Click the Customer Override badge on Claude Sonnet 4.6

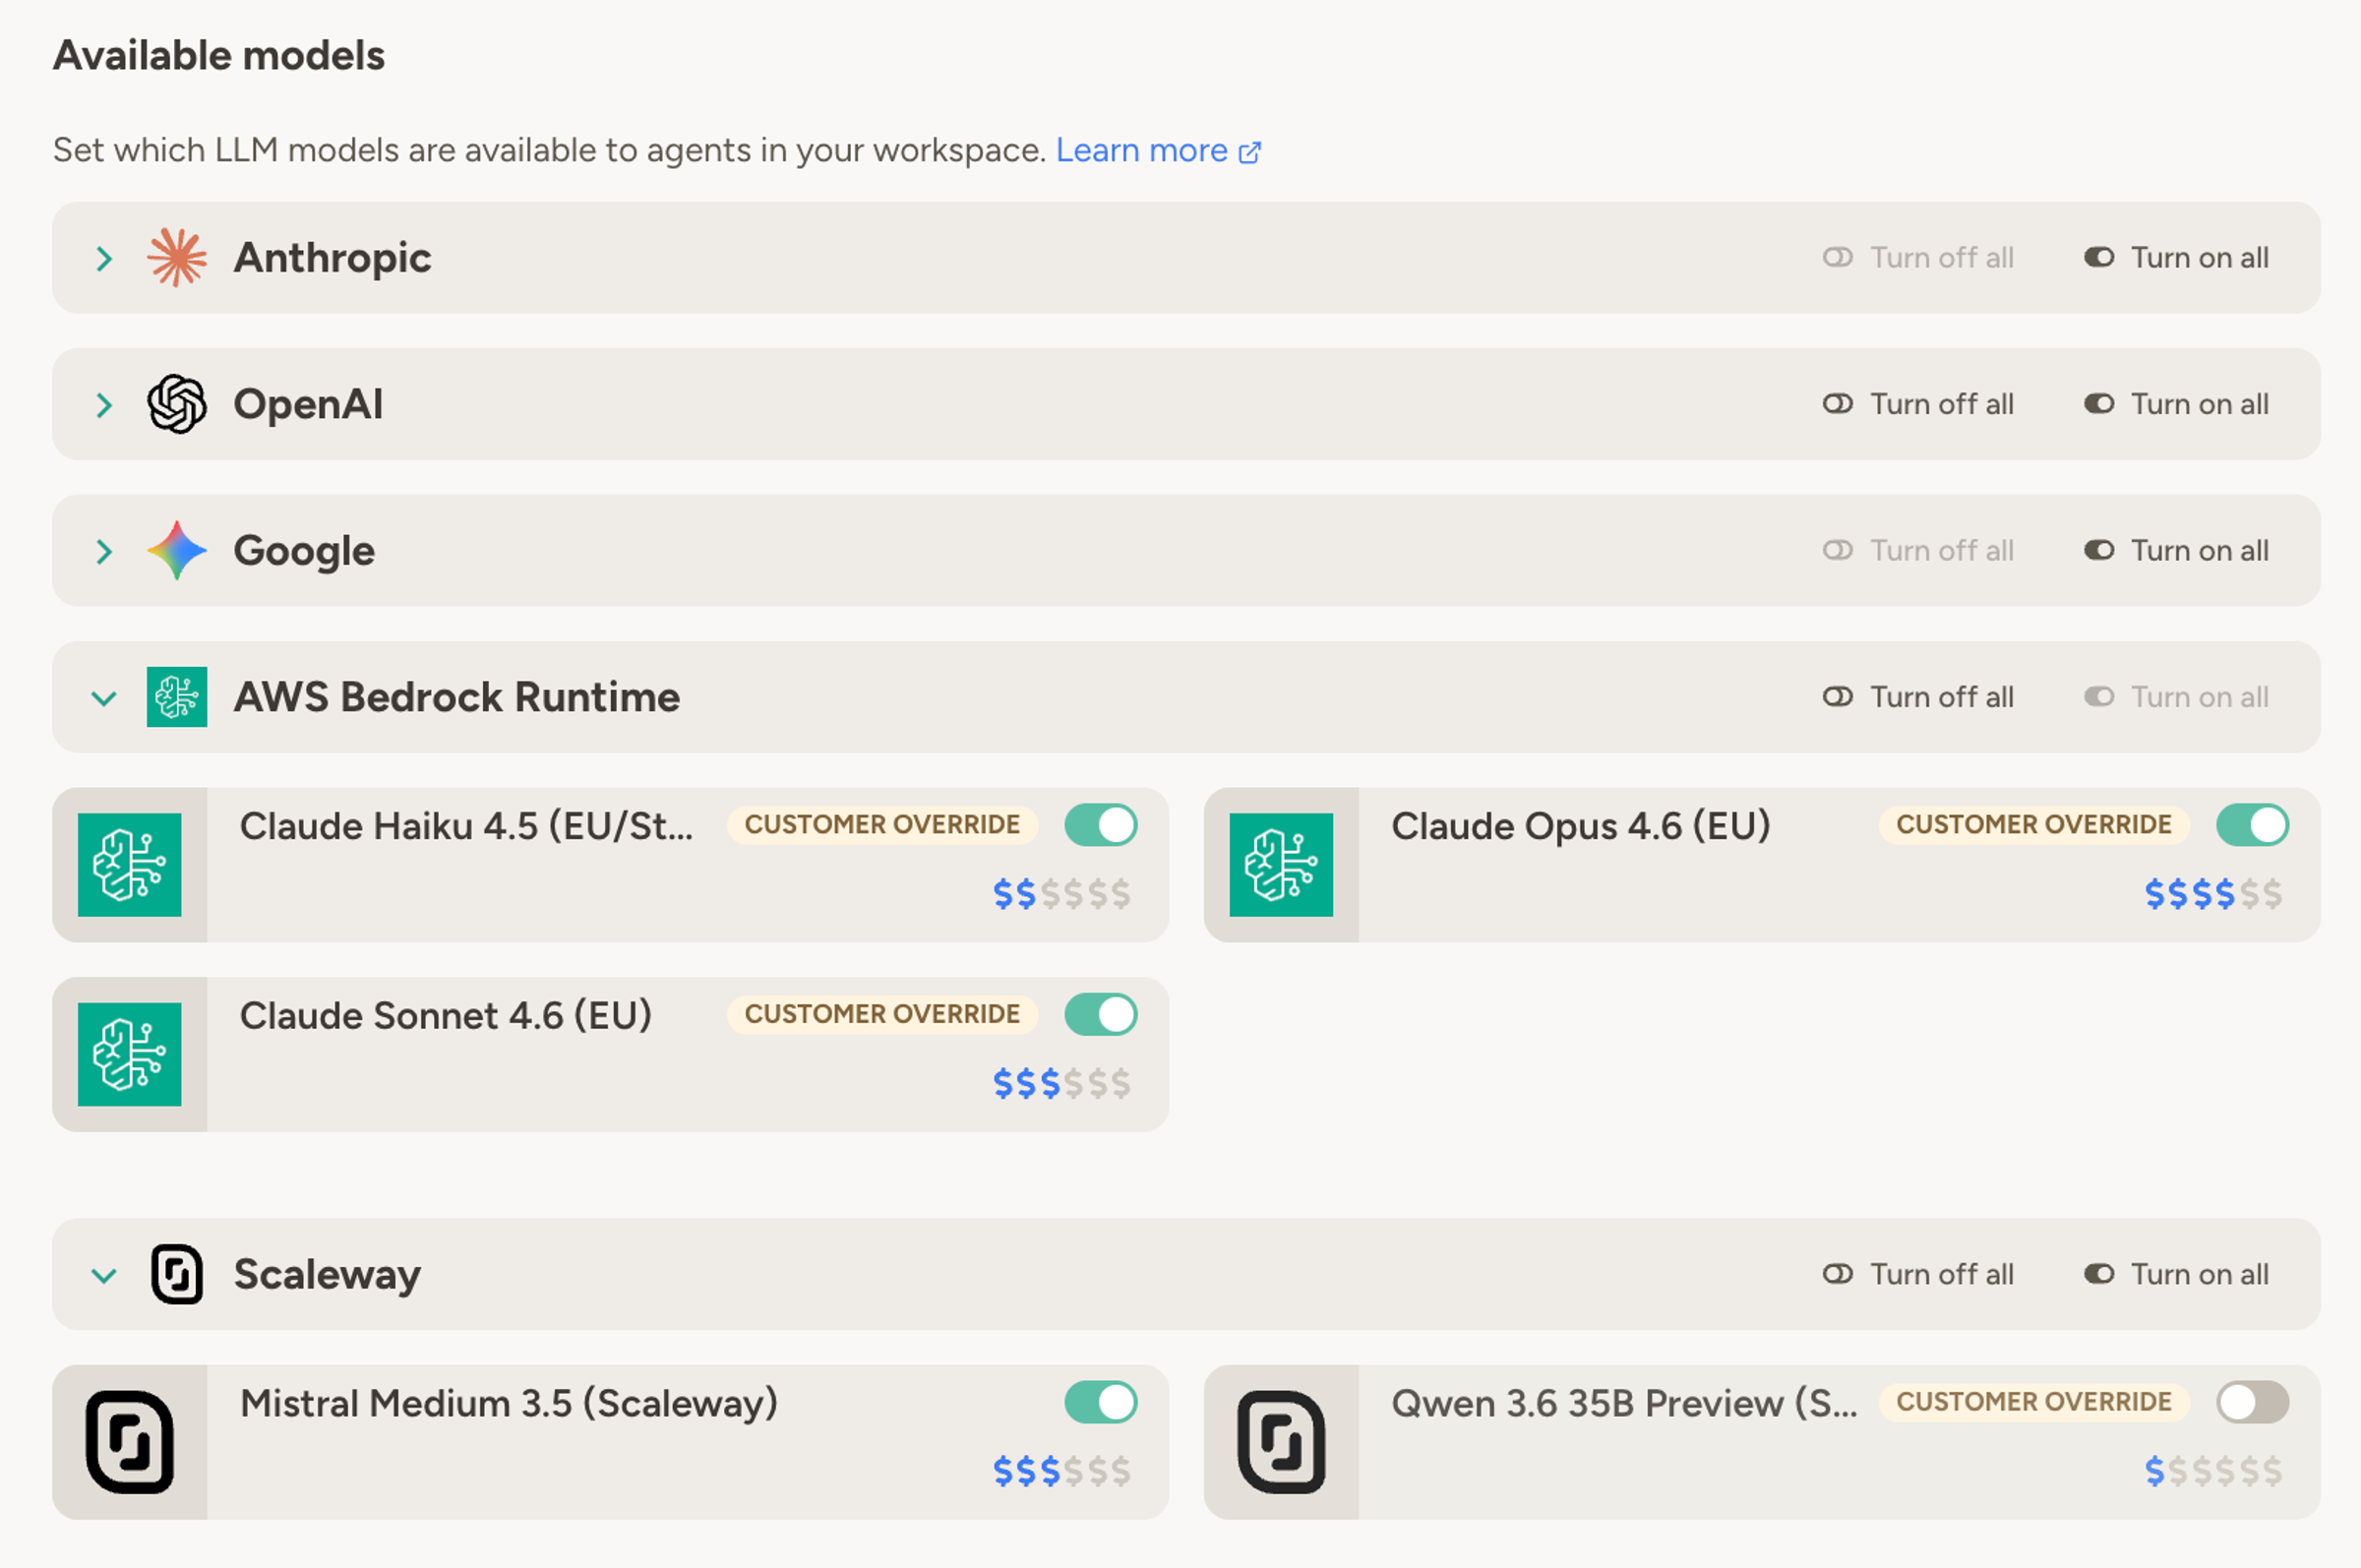882,1014
